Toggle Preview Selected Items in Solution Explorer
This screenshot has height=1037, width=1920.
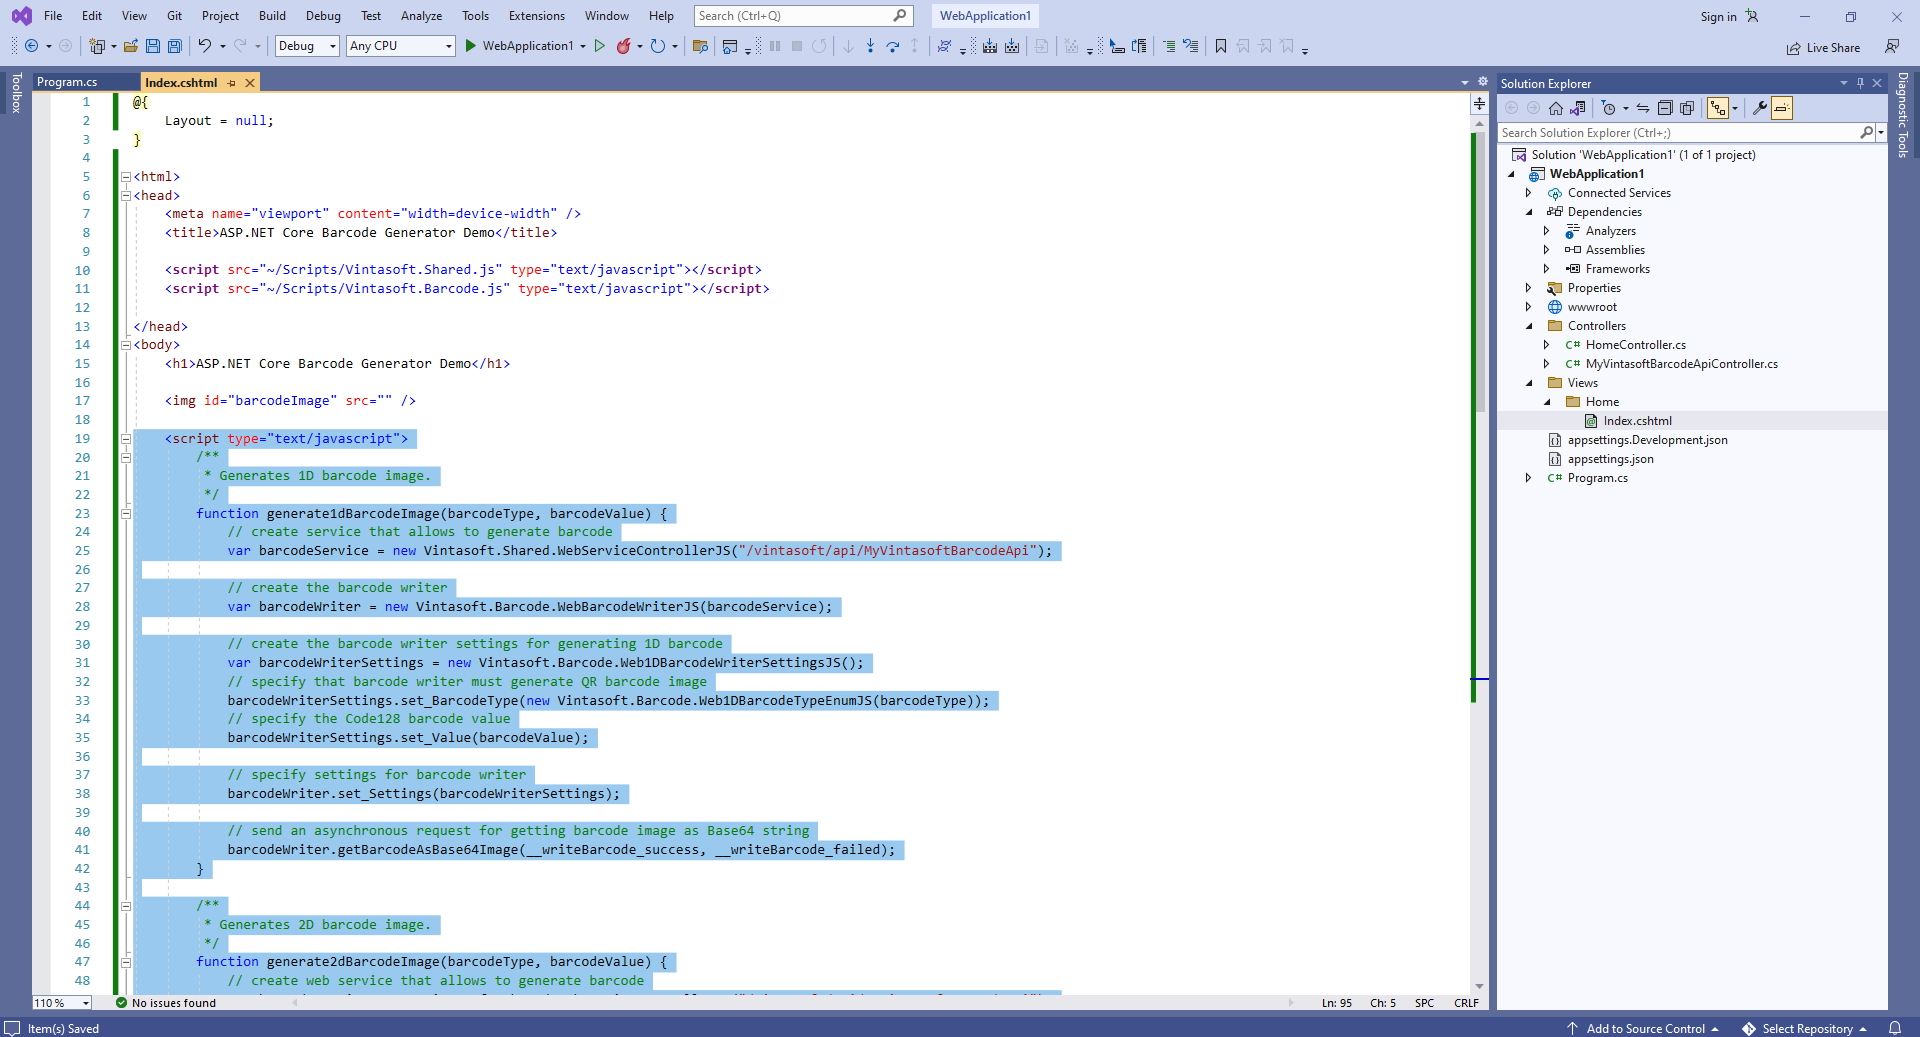[1782, 108]
